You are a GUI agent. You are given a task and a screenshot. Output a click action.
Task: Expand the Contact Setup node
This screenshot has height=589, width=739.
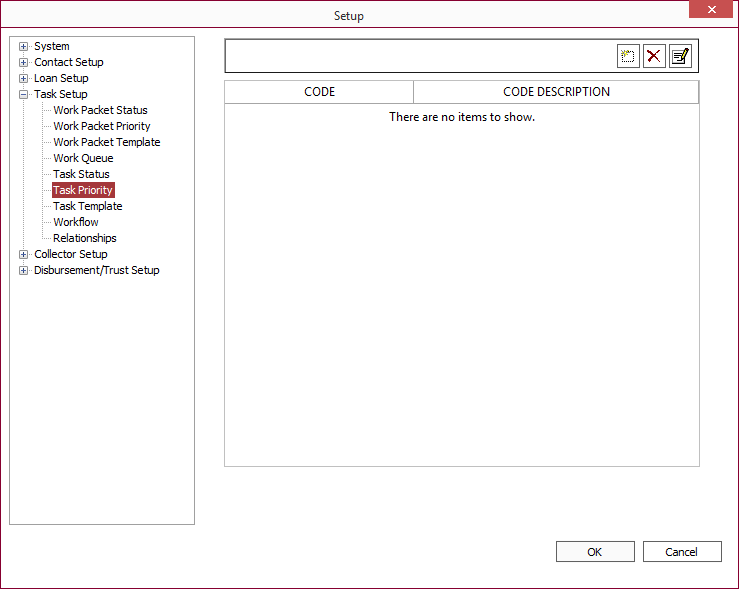[x=23, y=62]
